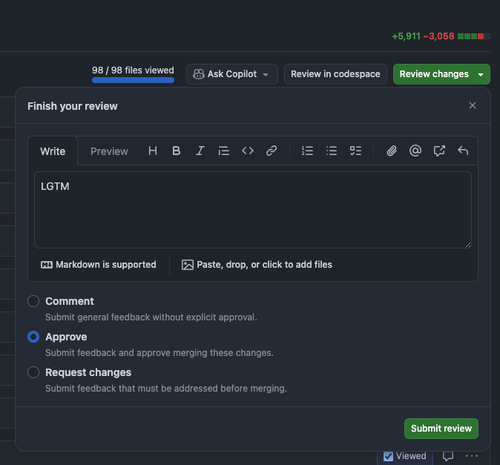Screen dimensions: 500x465
Task: Click the Submit review button
Action: (x=441, y=428)
